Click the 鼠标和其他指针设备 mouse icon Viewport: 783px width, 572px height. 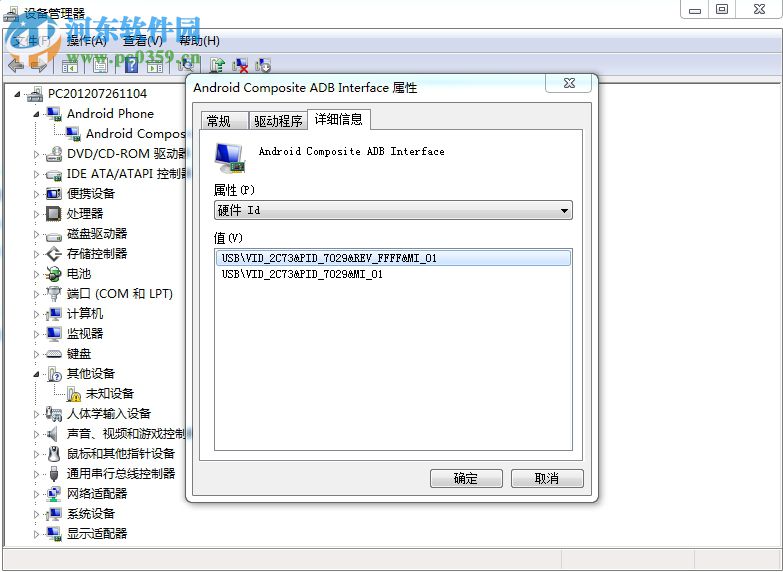point(54,454)
